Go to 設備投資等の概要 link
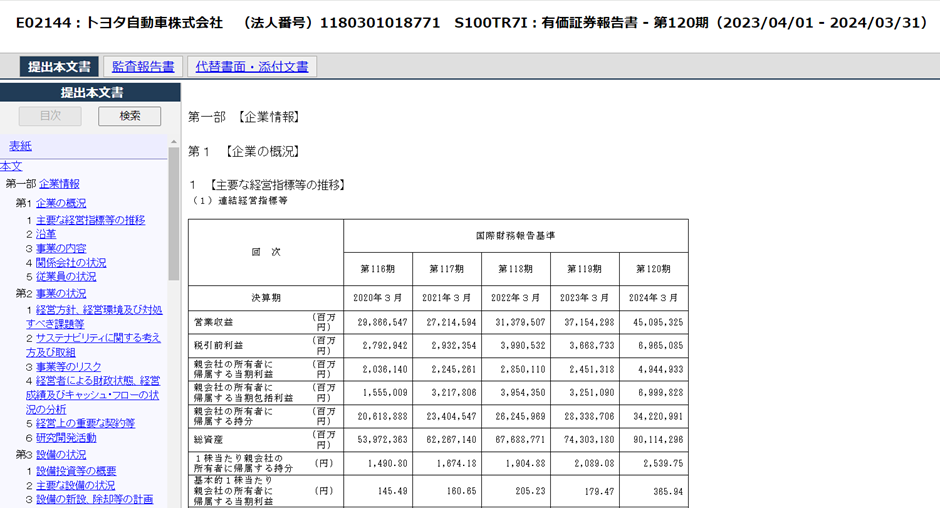The image size is (940, 508). click(76, 471)
